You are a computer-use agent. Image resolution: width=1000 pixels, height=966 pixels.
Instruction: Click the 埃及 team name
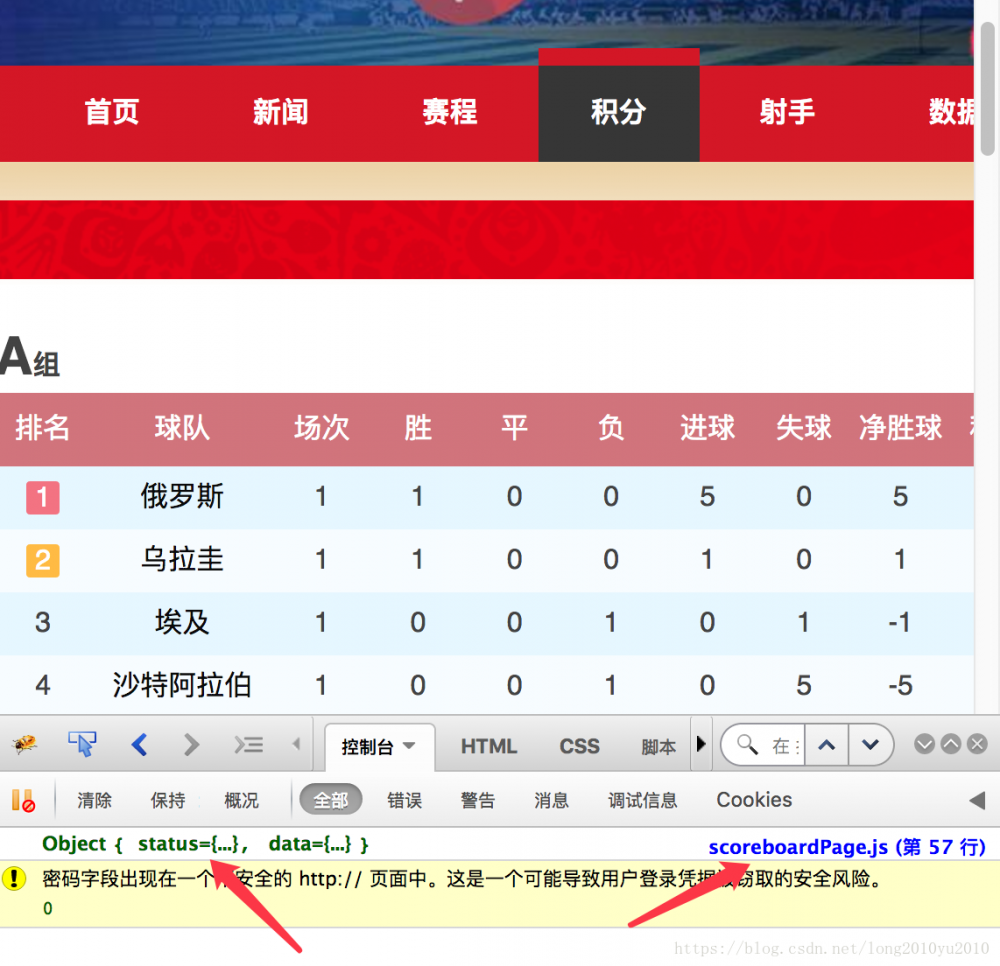click(182, 622)
